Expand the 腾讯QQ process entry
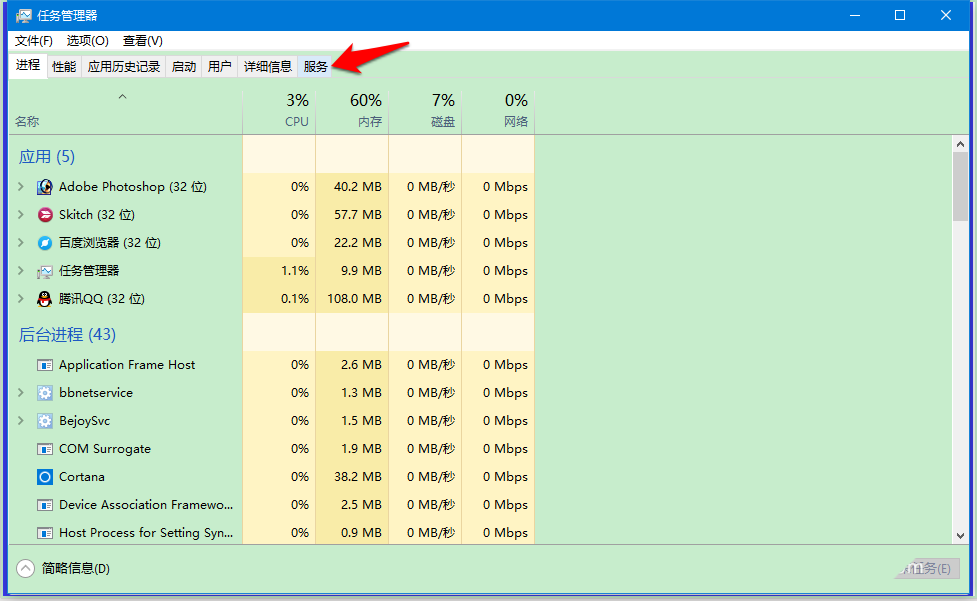 pyautogui.click(x=22, y=298)
